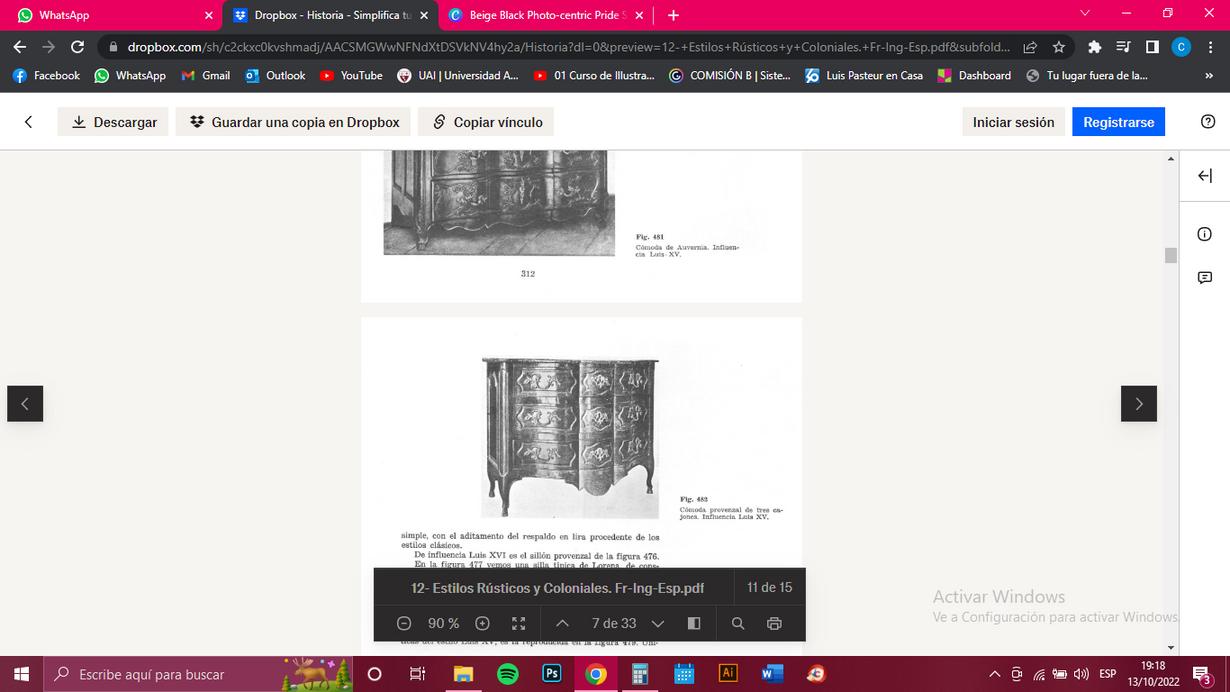
Task: Show previous file with left arrow
Action: point(25,404)
